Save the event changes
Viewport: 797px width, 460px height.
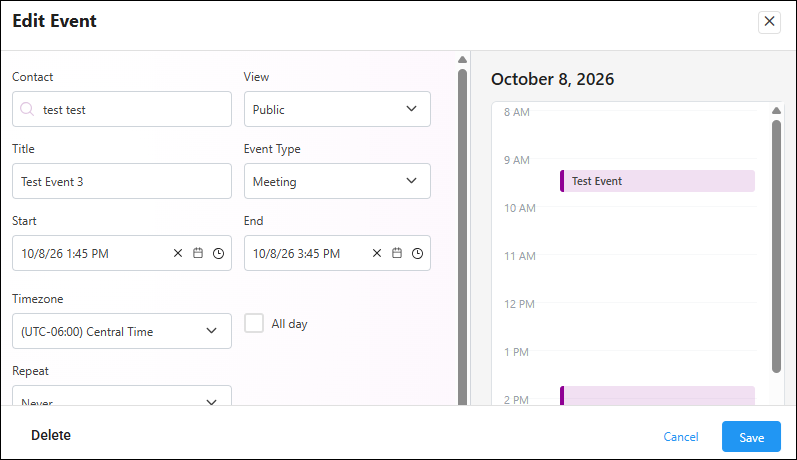(751, 437)
